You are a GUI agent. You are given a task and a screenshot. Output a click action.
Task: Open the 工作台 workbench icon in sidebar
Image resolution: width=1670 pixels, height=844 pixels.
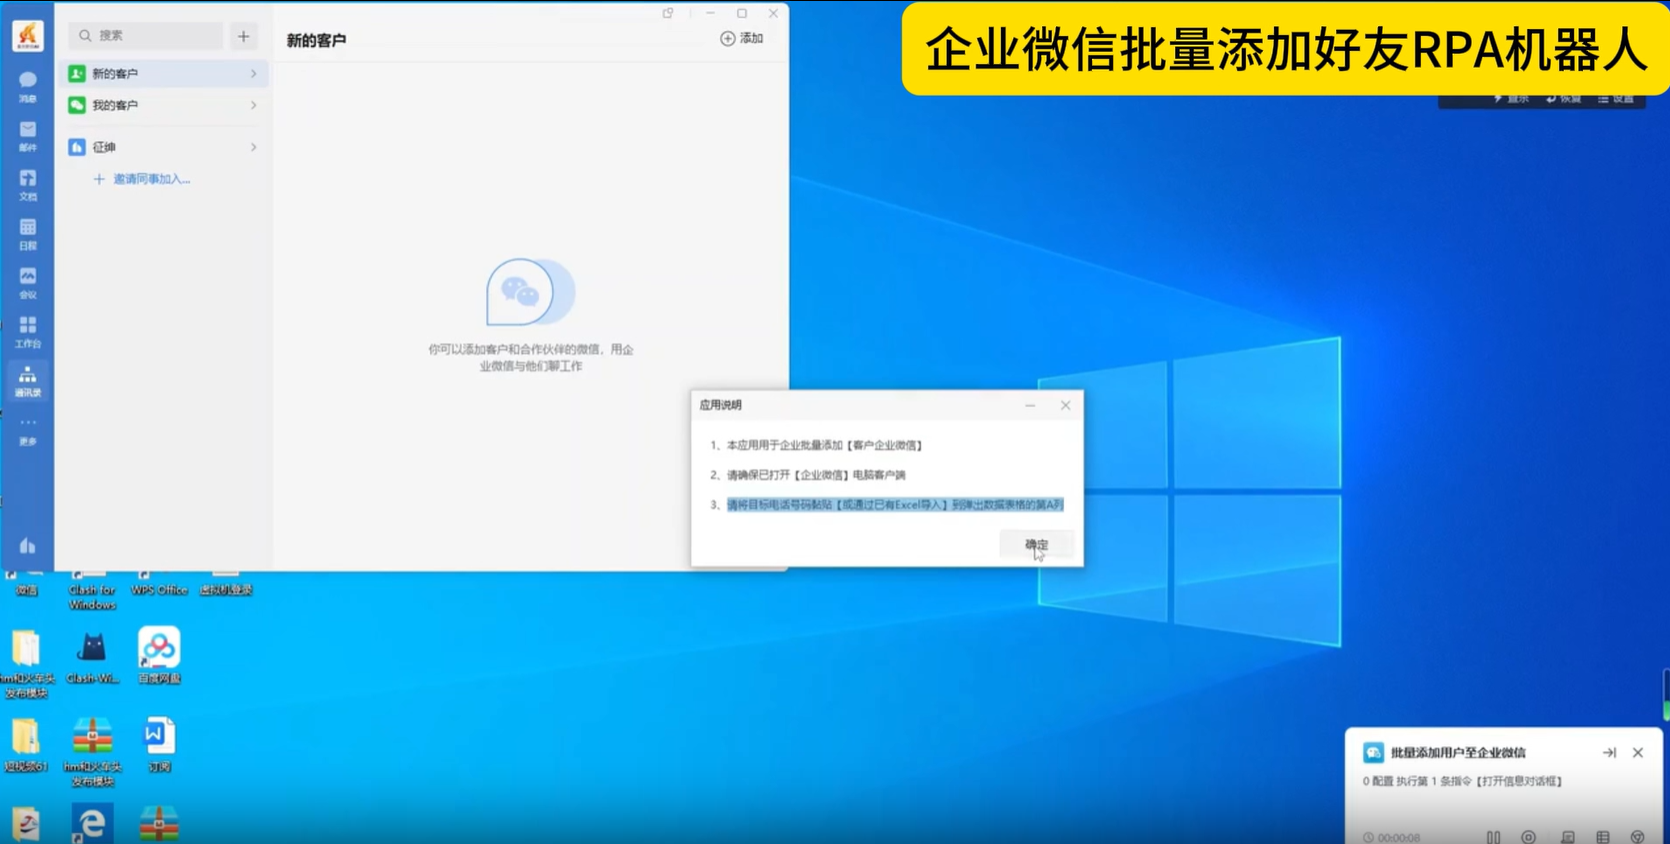click(28, 331)
